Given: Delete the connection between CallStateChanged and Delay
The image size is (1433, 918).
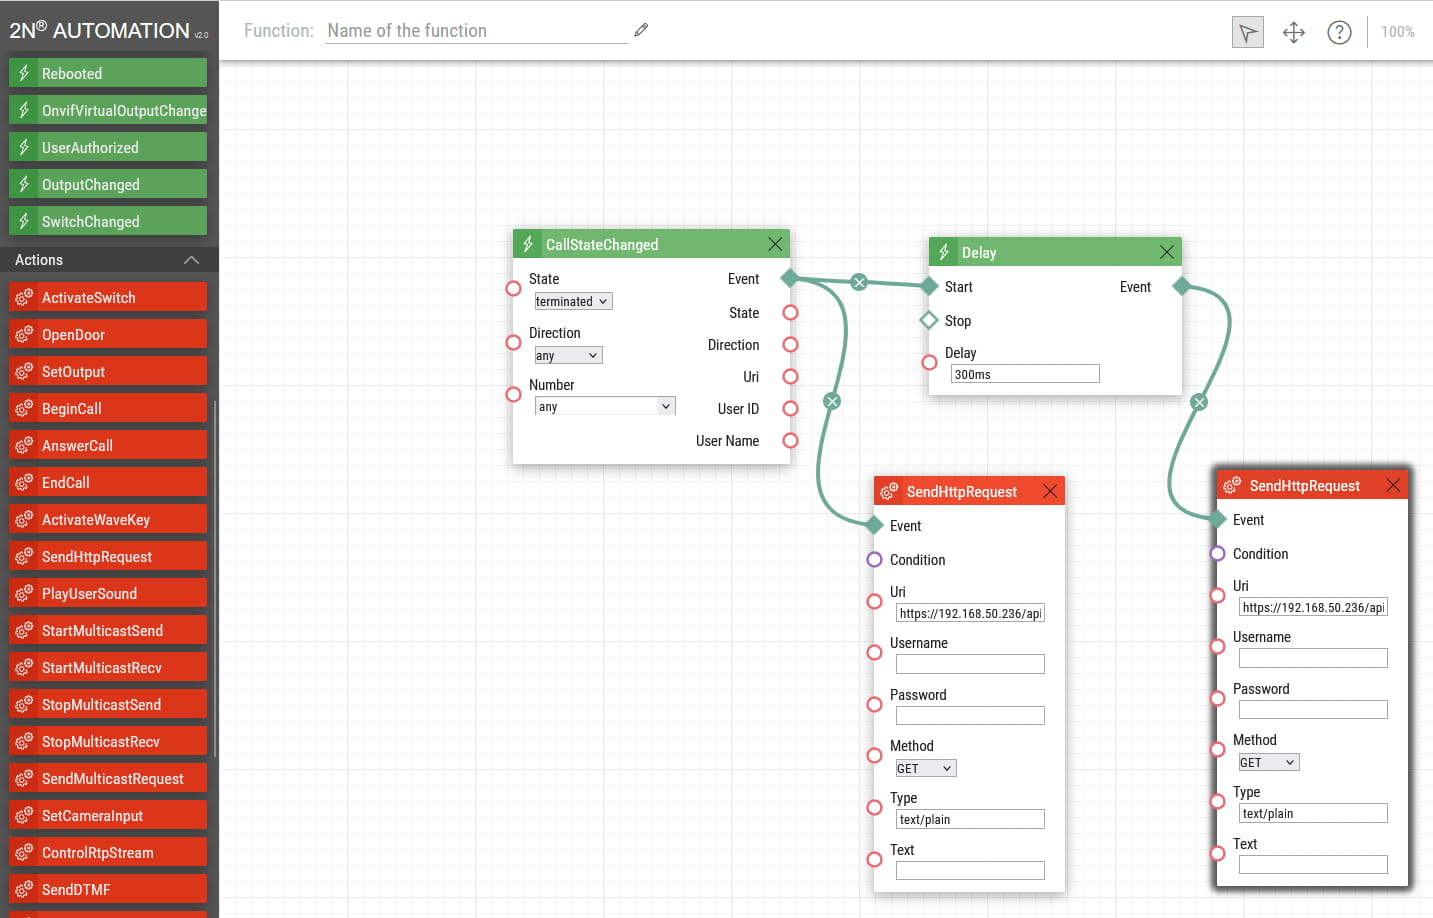Looking at the screenshot, I should click(x=859, y=282).
